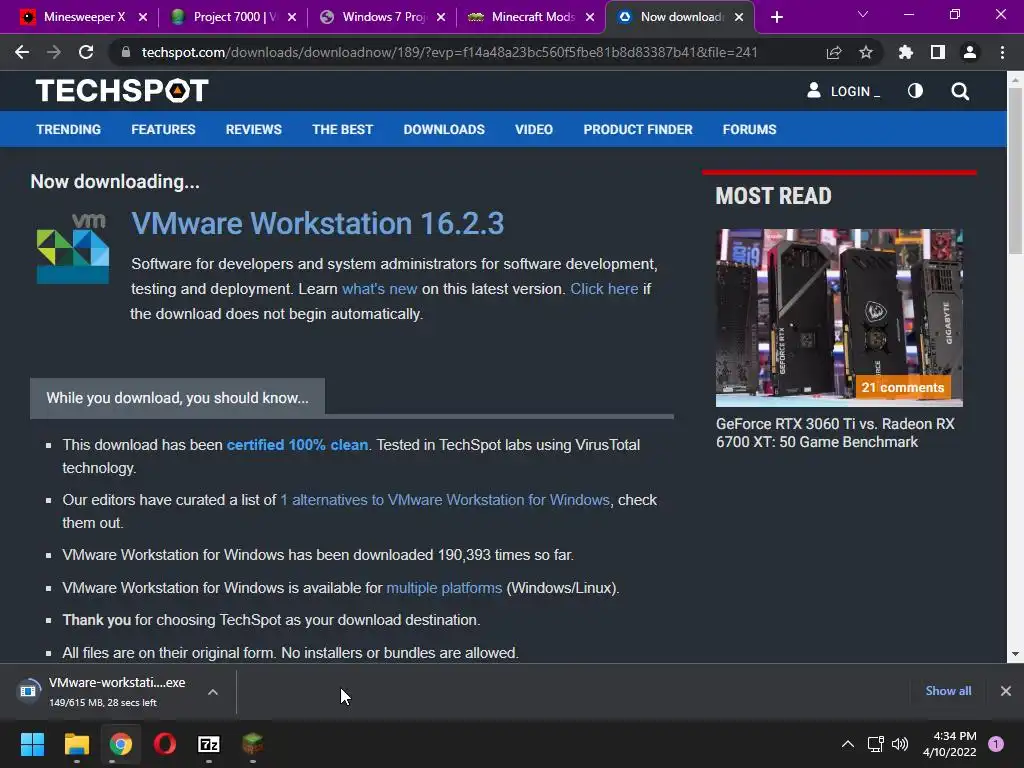Reload the current page

tap(86, 52)
